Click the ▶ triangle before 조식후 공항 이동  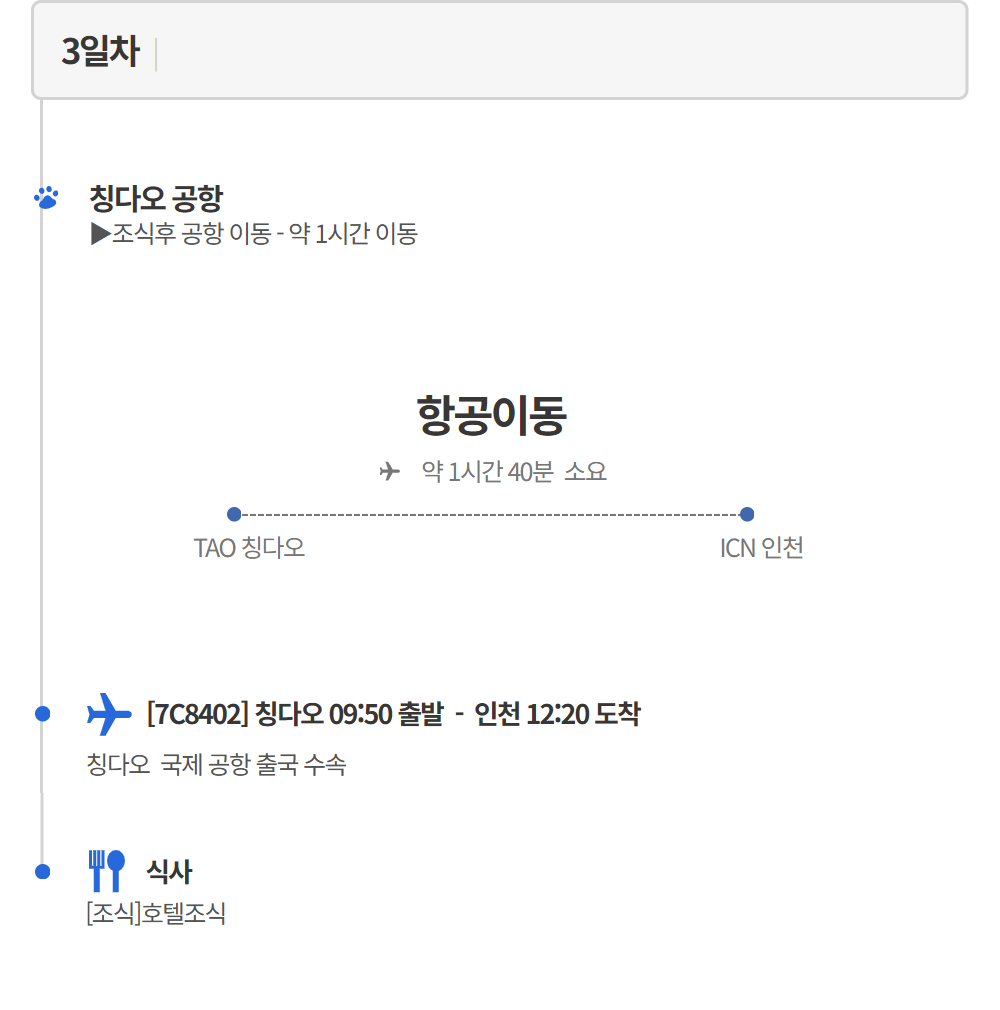click(x=99, y=234)
